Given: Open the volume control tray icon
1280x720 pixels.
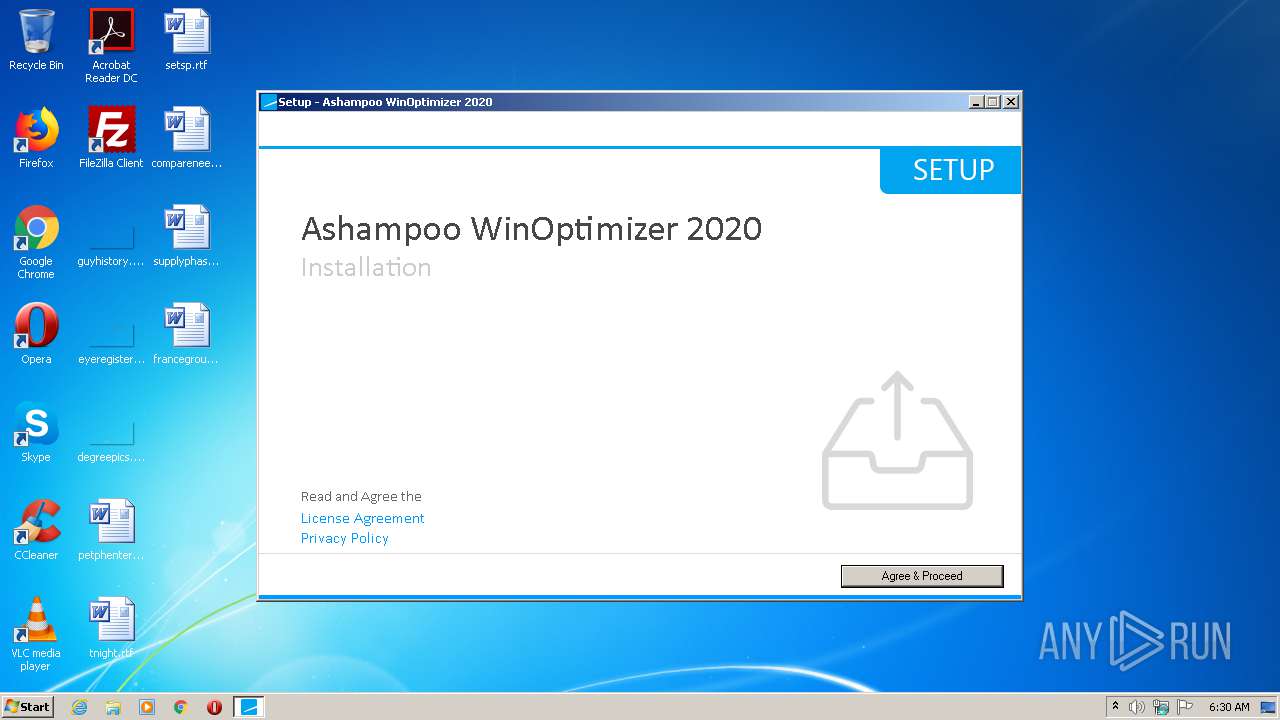Looking at the screenshot, I should coord(1137,707).
